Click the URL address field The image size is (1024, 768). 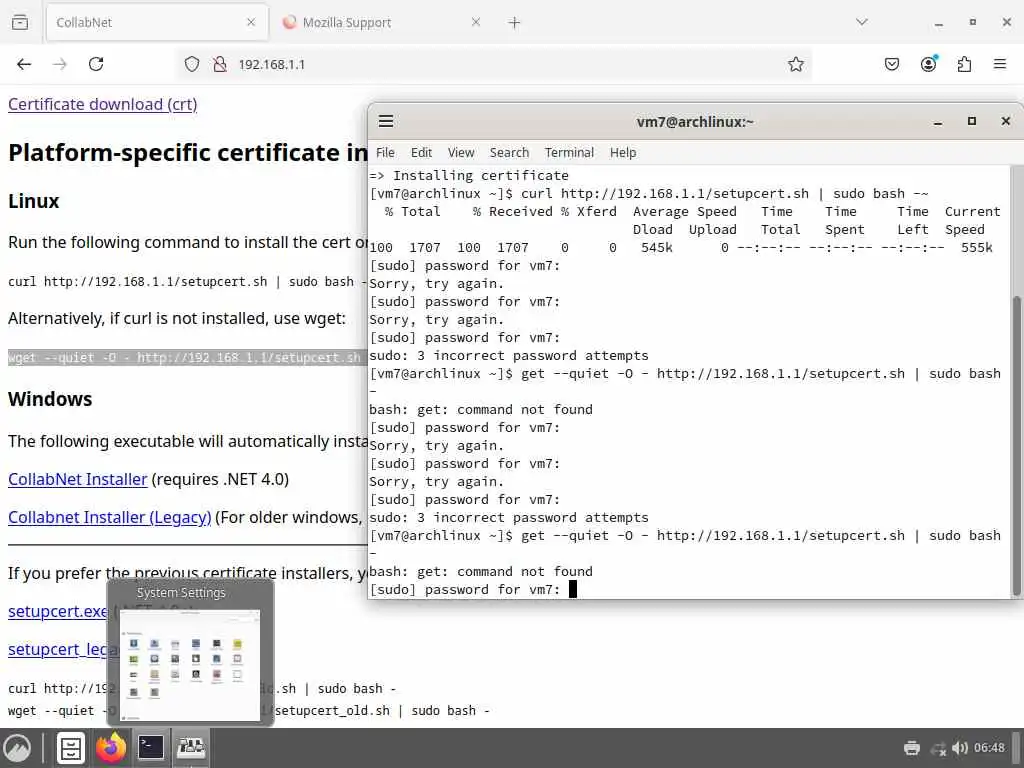(496, 64)
